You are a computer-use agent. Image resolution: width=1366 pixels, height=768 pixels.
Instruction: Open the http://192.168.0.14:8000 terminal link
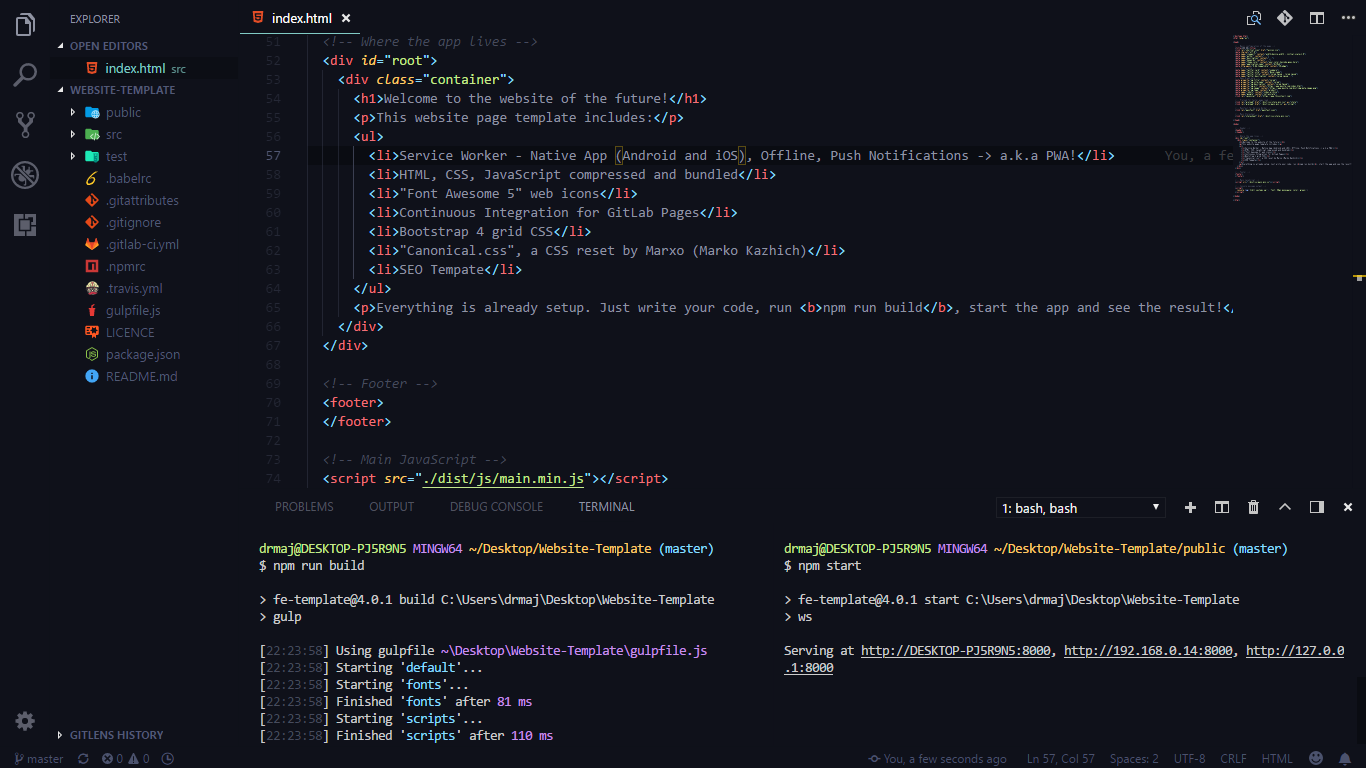click(x=1148, y=651)
